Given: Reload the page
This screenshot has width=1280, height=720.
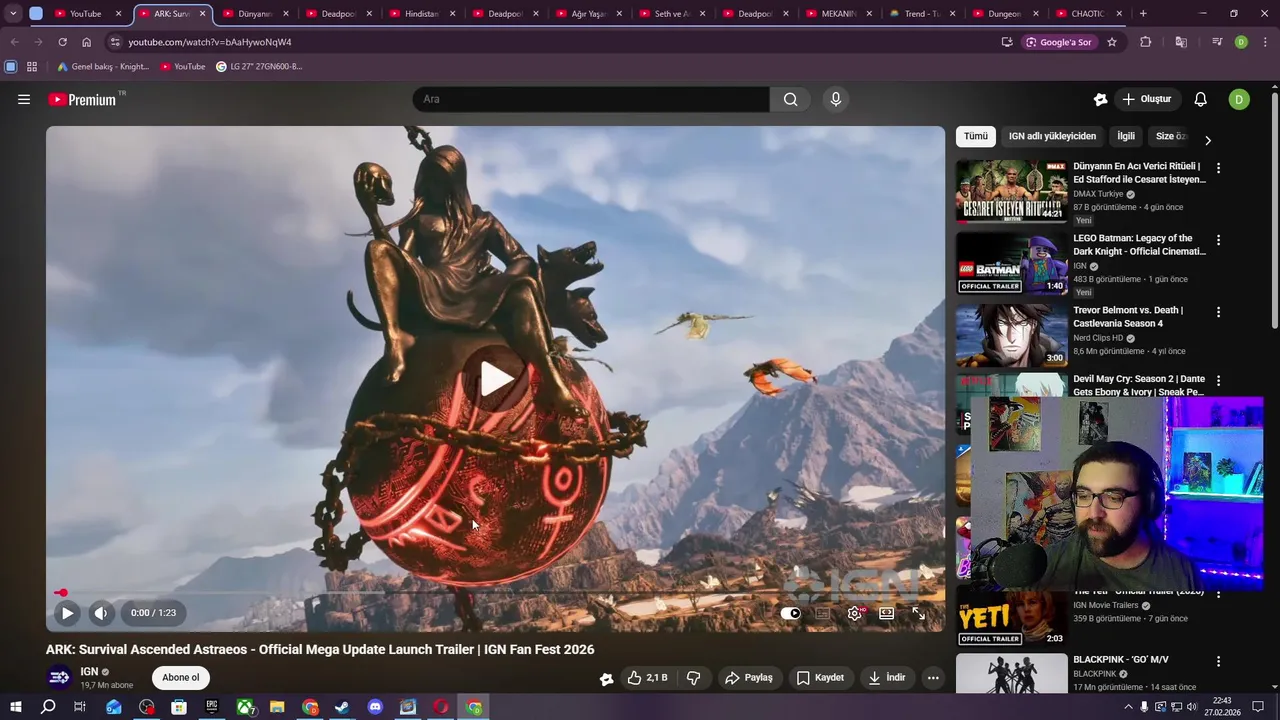Looking at the screenshot, I should (62, 42).
